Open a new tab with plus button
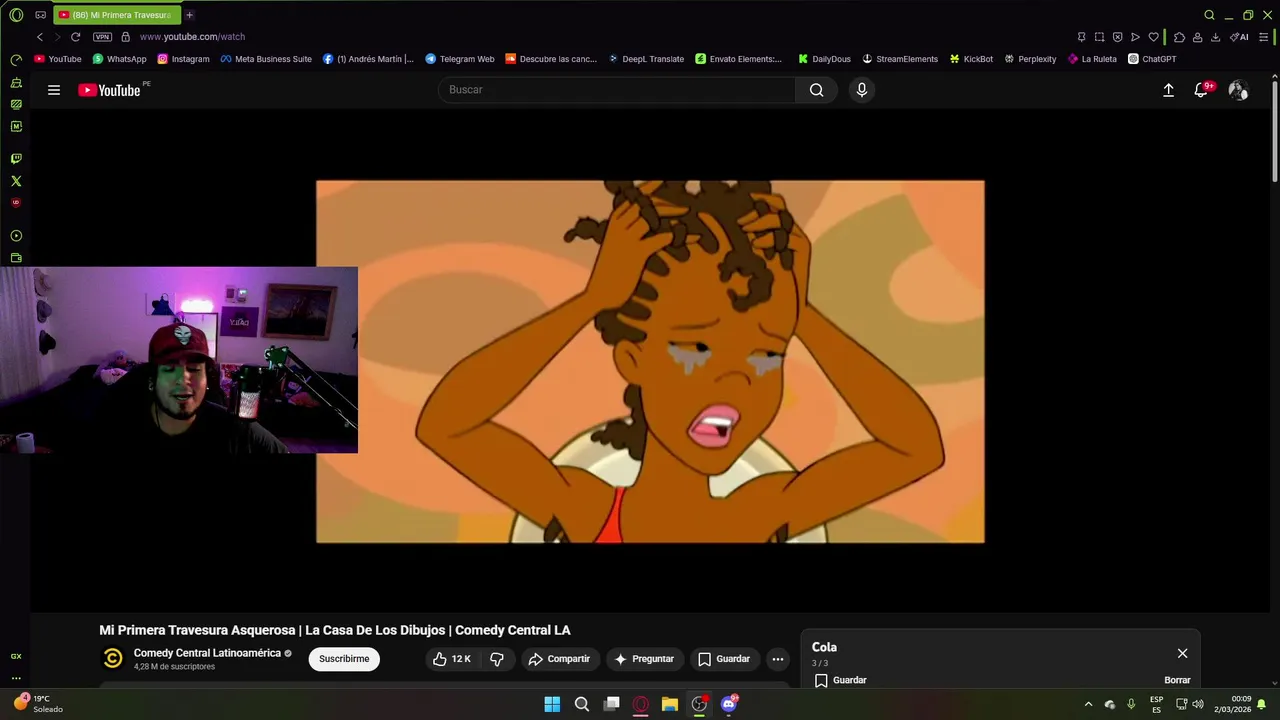Viewport: 1280px width, 720px height. (x=189, y=15)
